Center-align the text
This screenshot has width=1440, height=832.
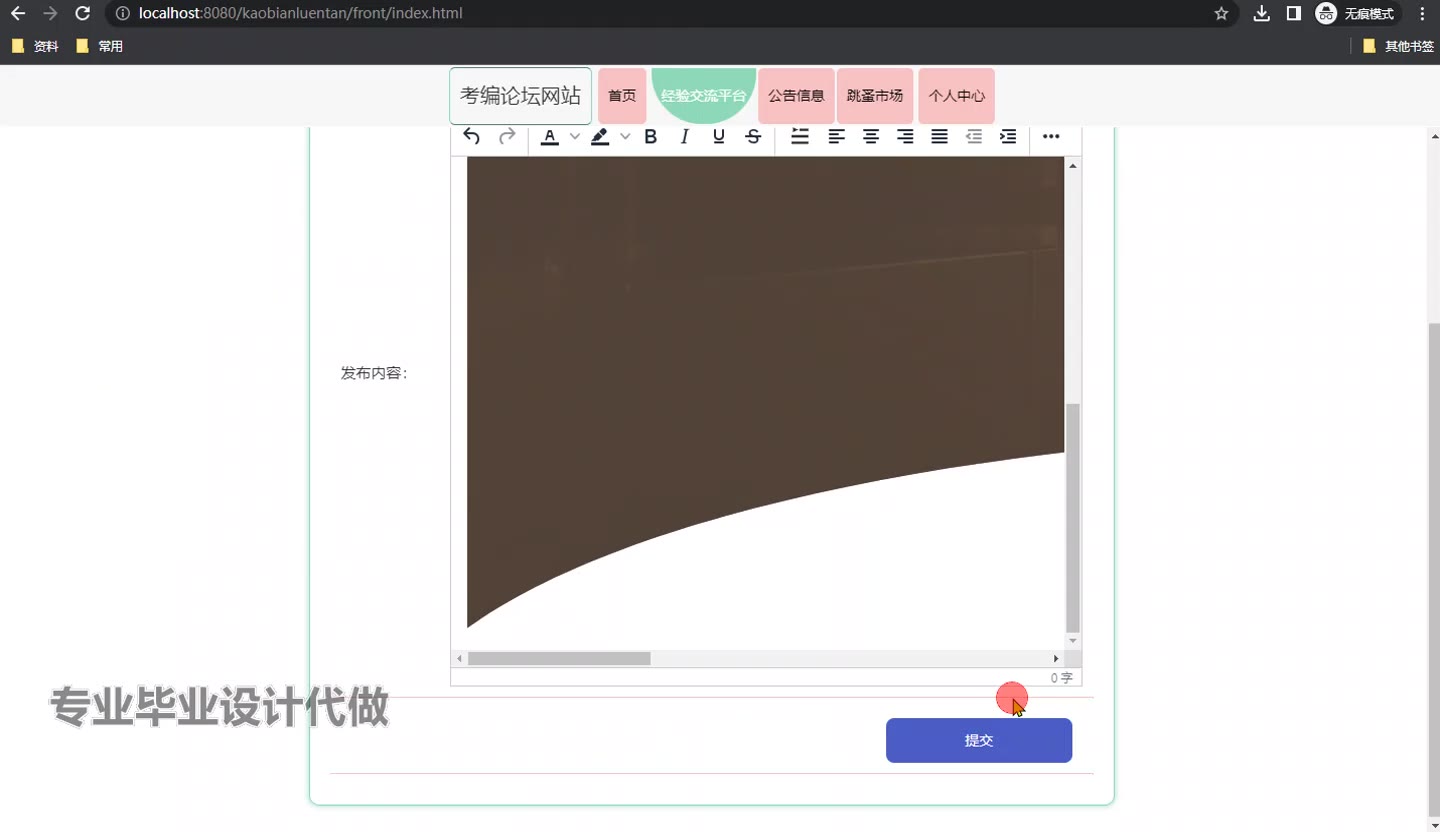tap(871, 137)
